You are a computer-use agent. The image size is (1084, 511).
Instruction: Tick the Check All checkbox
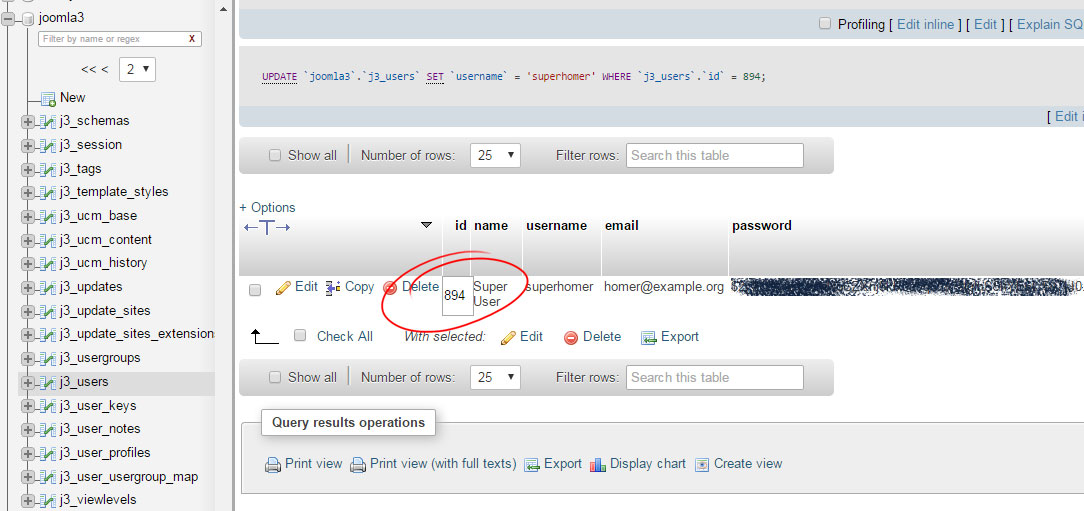point(300,335)
